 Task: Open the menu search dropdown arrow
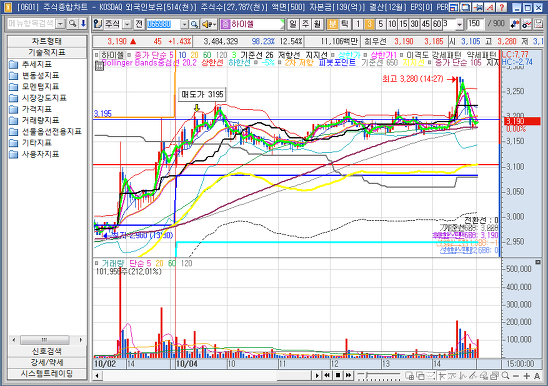(x=61, y=24)
